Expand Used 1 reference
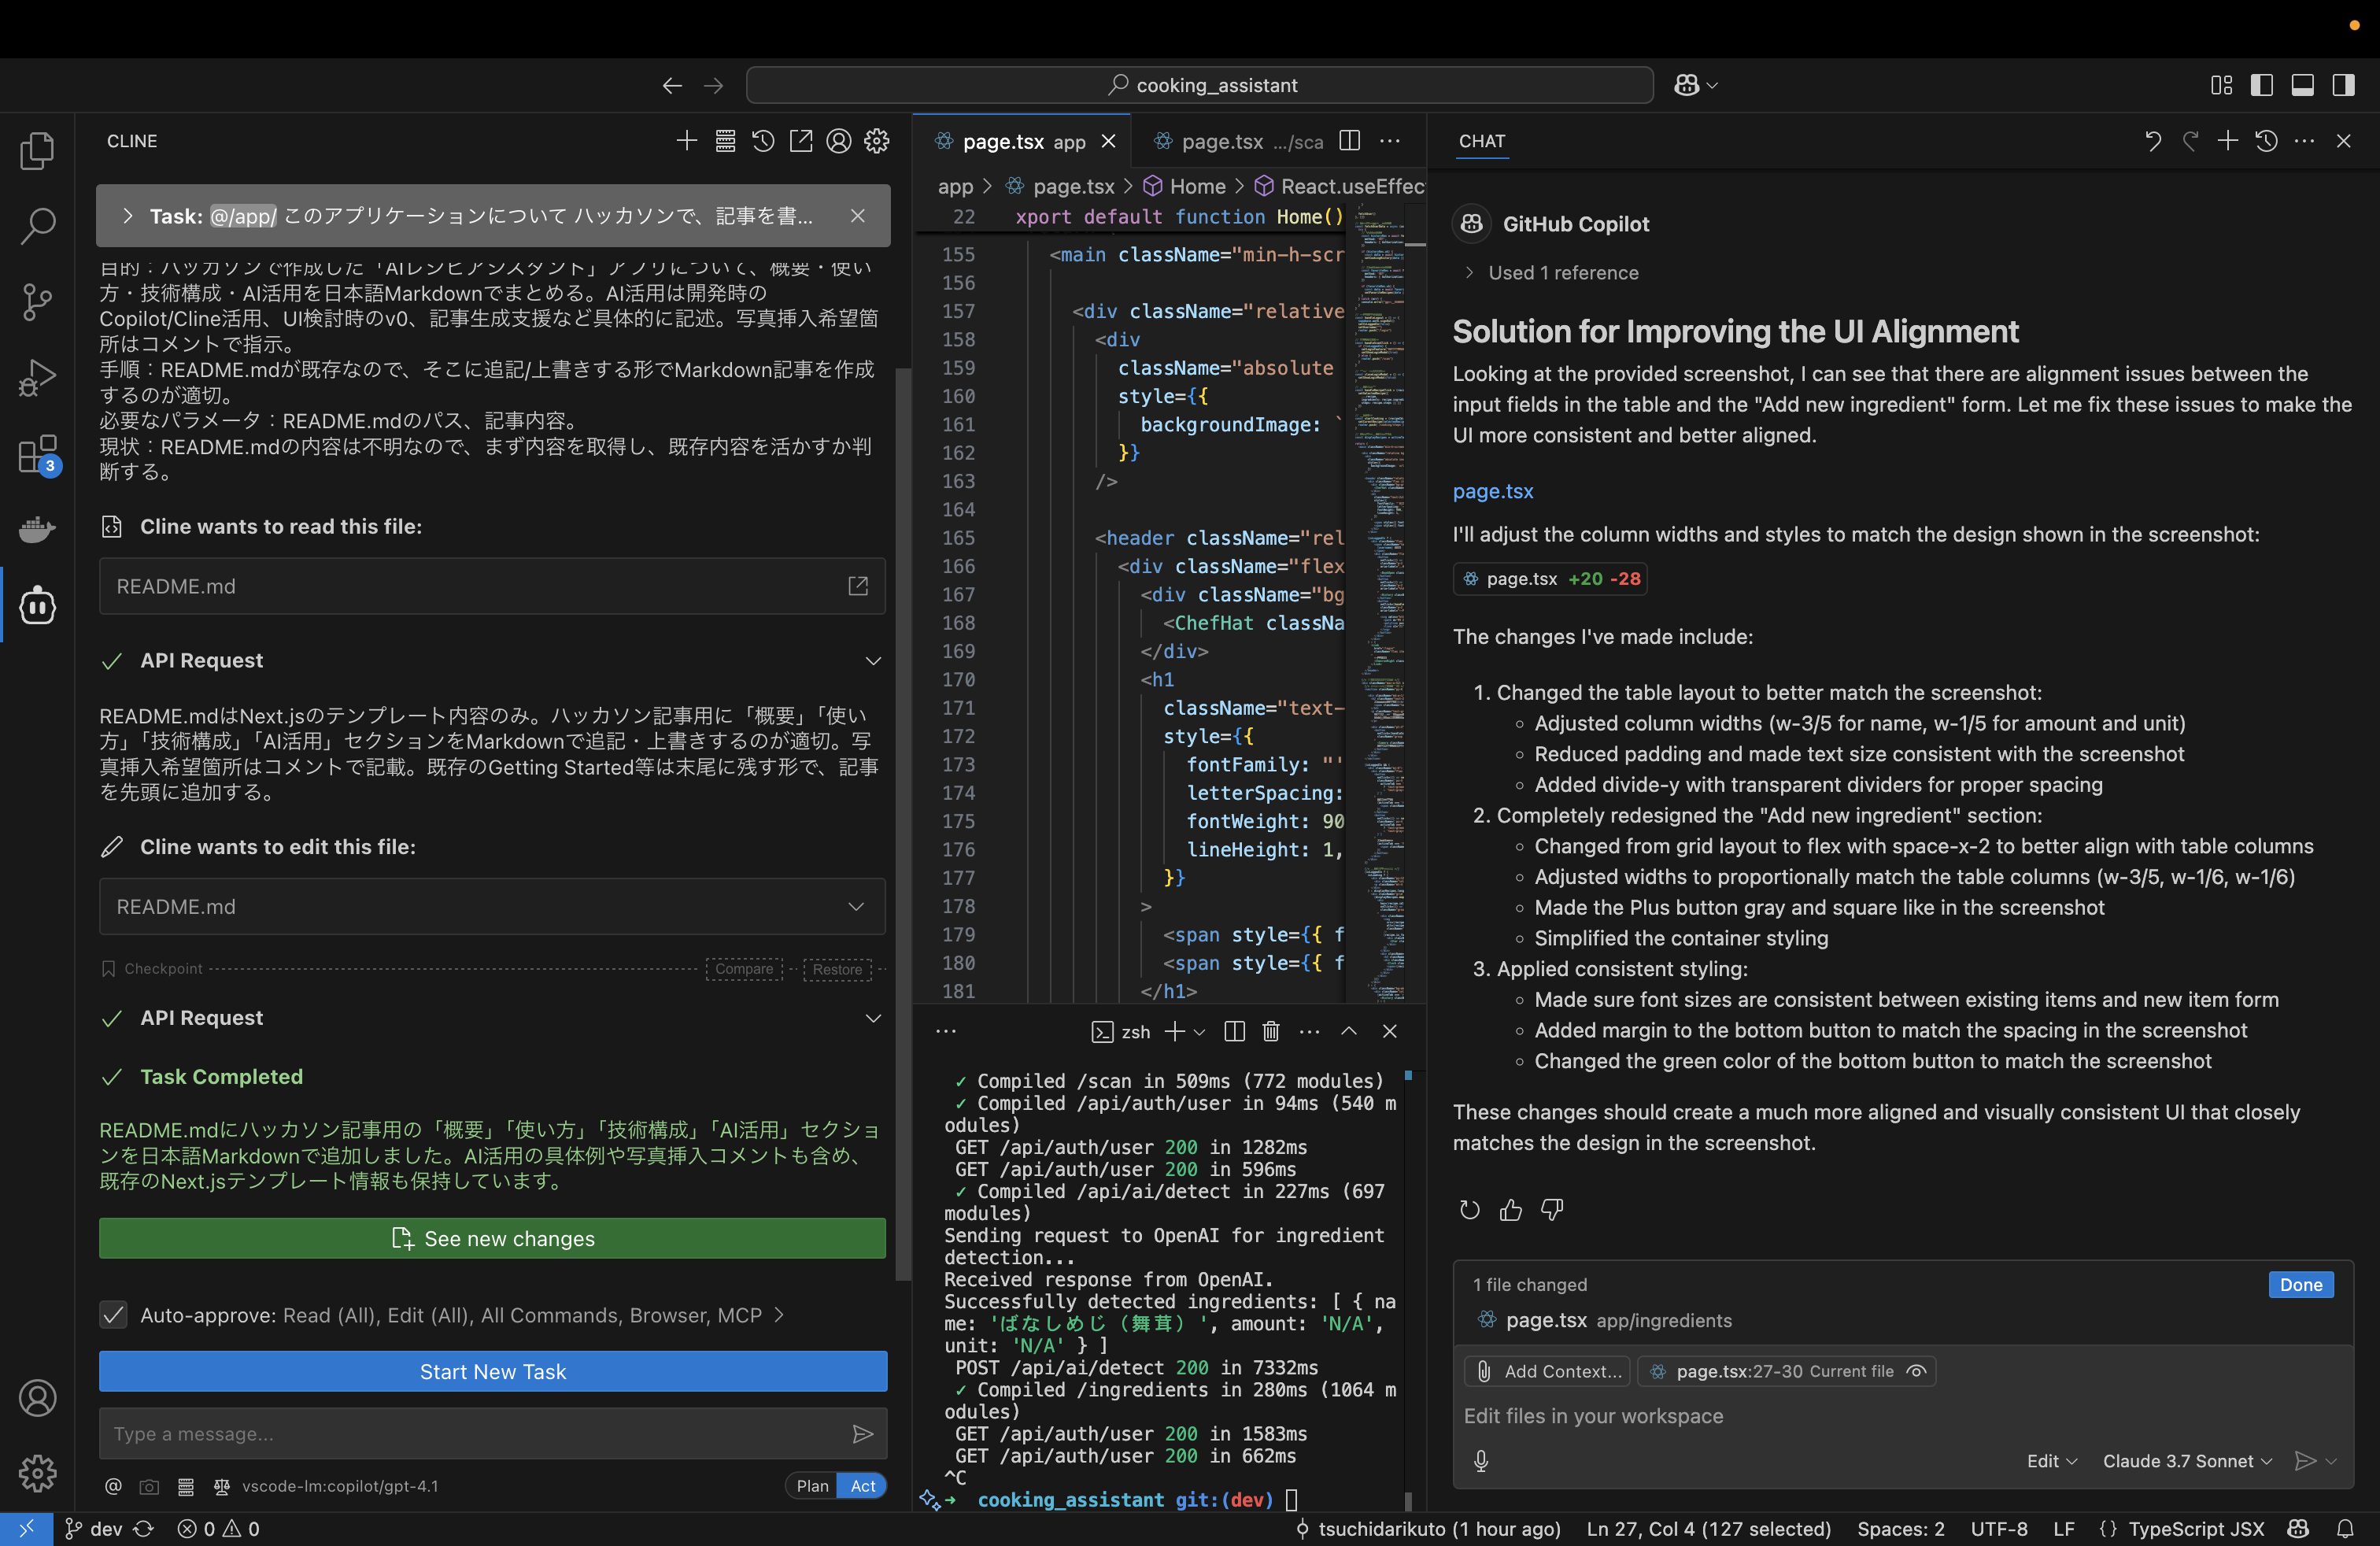The image size is (2380, 1546). click(1553, 272)
